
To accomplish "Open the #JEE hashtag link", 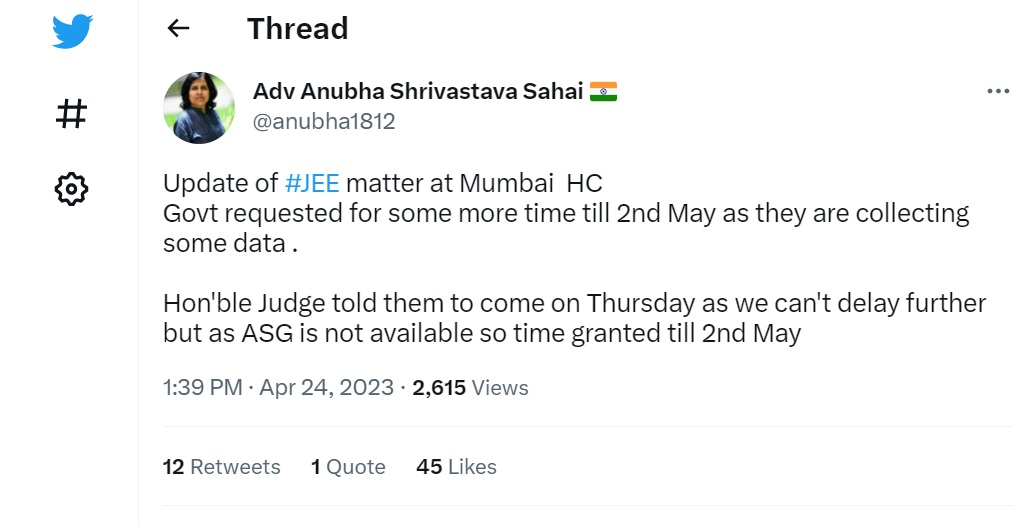I will pyautogui.click(x=313, y=183).
